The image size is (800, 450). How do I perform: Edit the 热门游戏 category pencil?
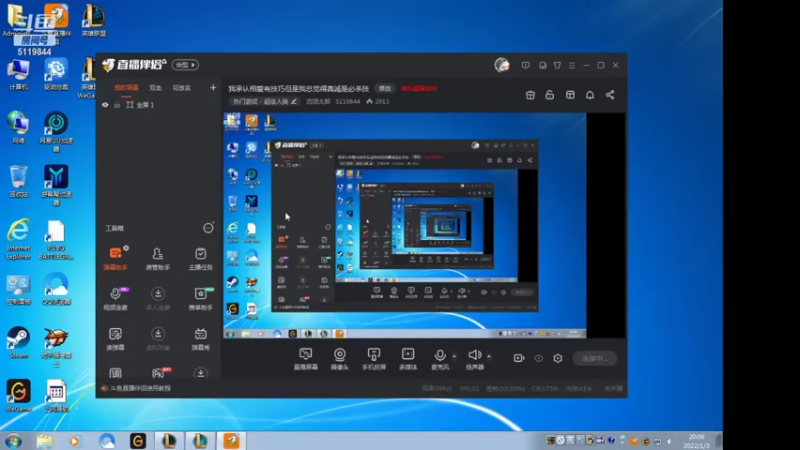pos(294,102)
